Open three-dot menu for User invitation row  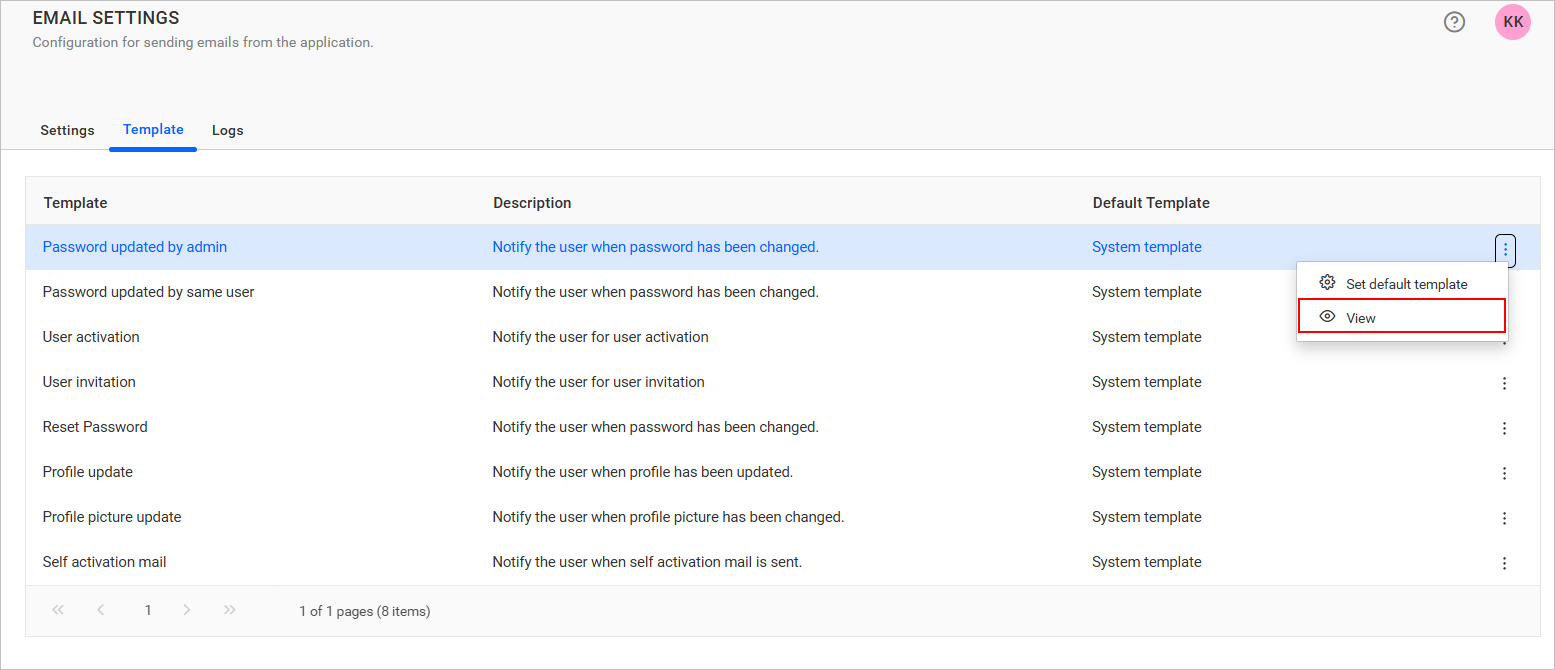click(1504, 383)
